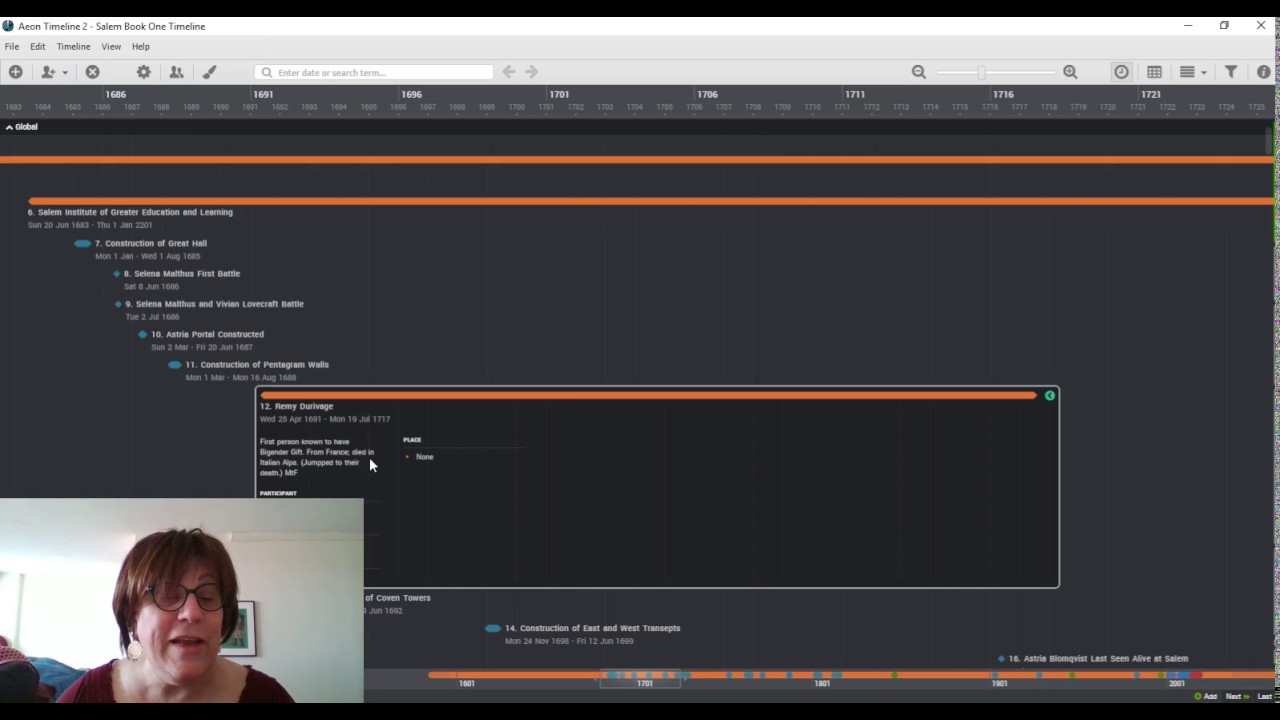Switch to the spreadsheet grid view

tap(1154, 72)
